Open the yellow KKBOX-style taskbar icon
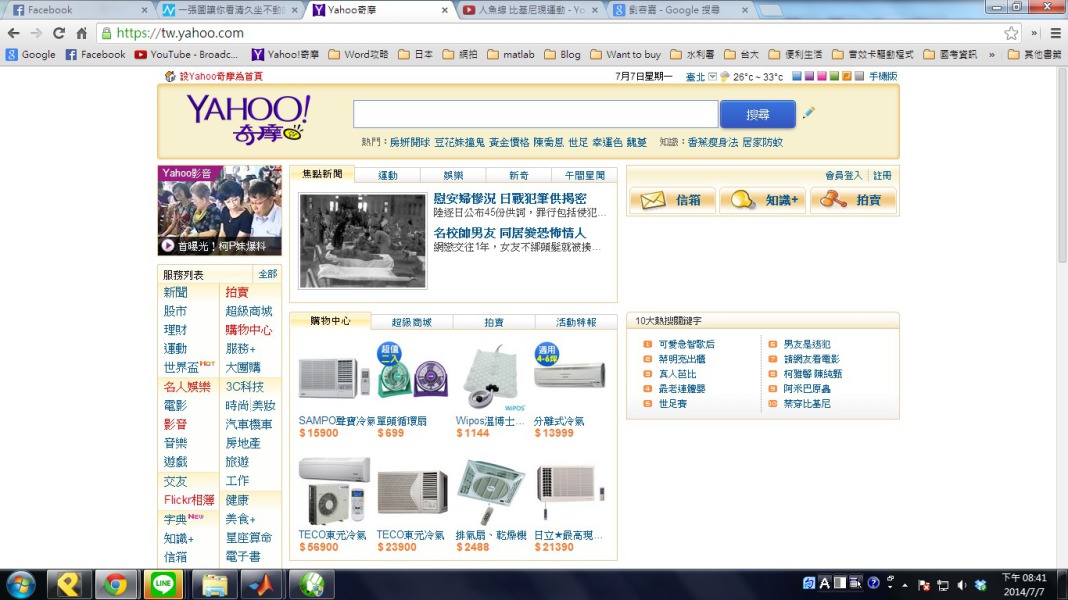The width and height of the screenshot is (1068, 600). 68,584
